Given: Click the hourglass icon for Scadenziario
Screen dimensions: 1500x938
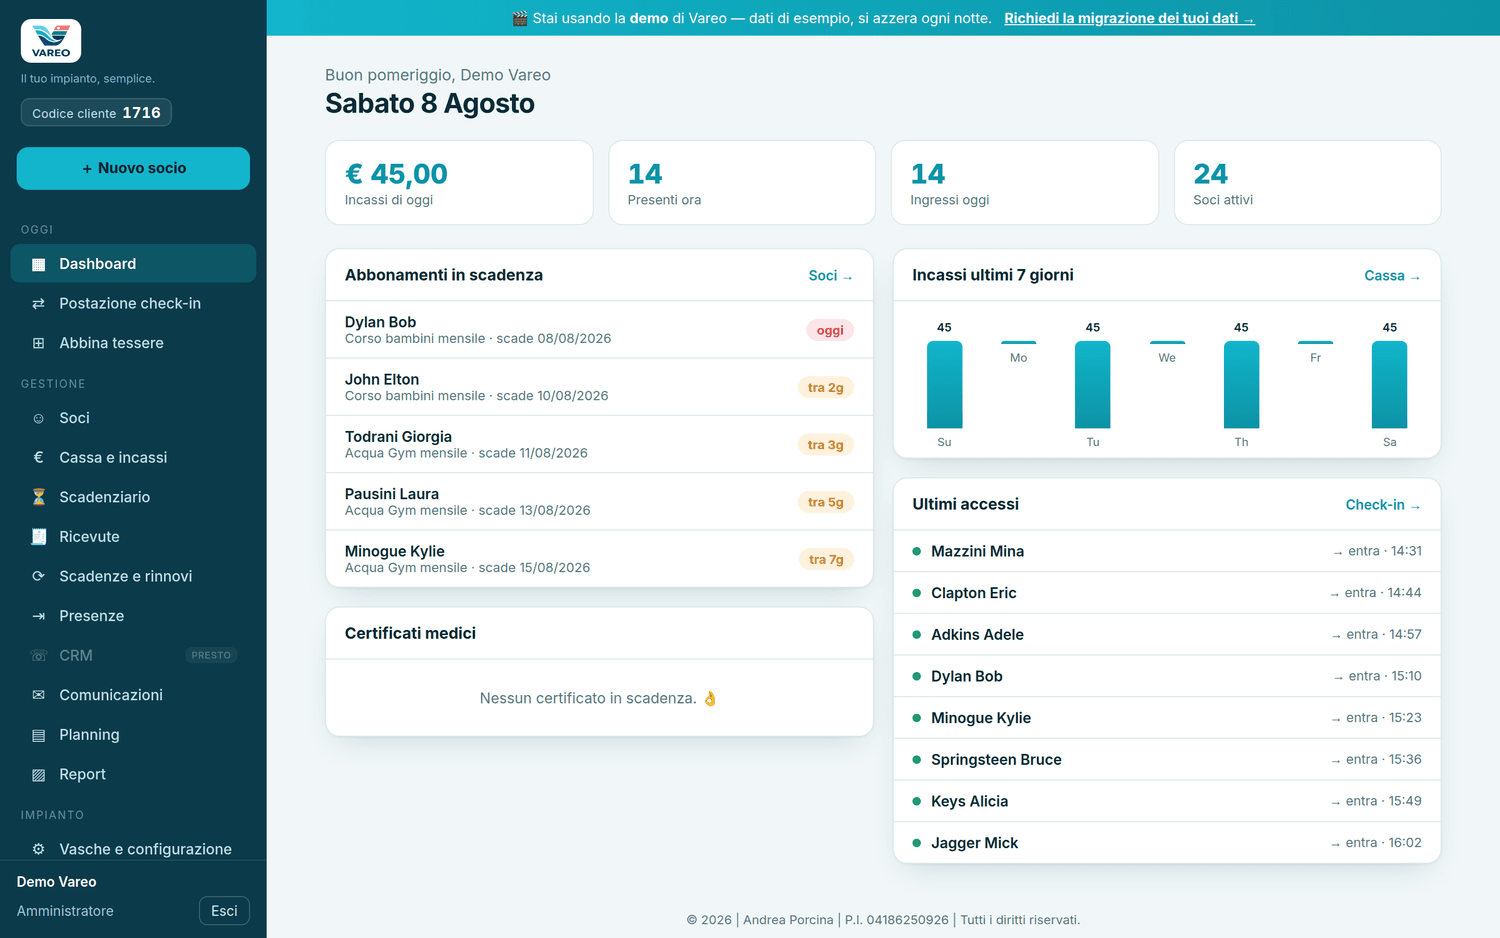Looking at the screenshot, I should pos(39,497).
